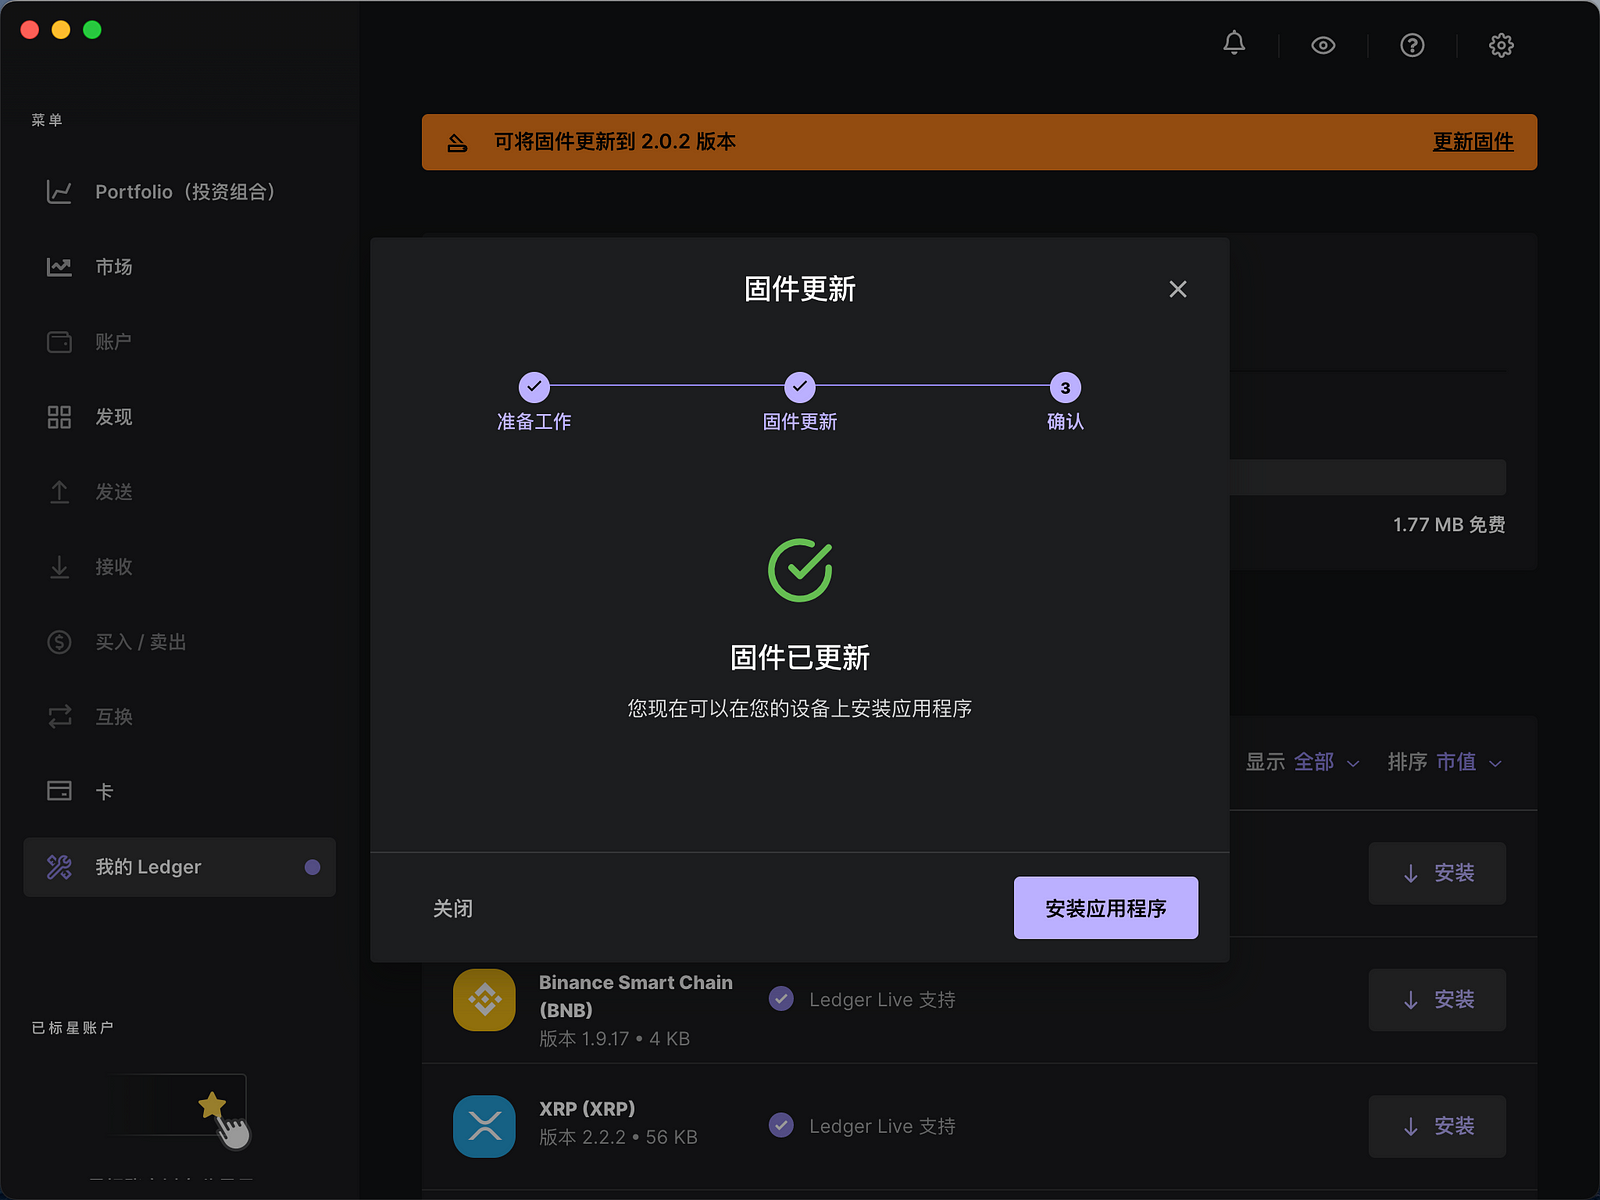The width and height of the screenshot is (1600, 1200).
Task: Click the 账户 wallet icon
Action: (59, 342)
